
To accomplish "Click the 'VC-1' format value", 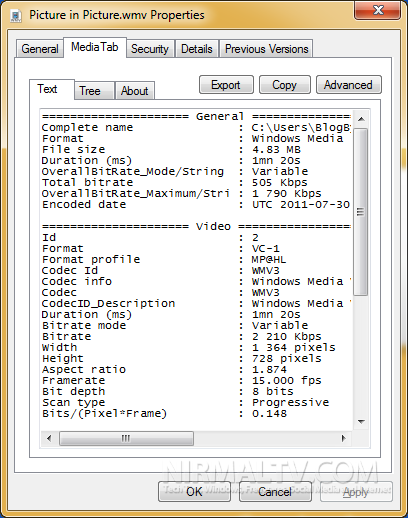I will [266, 249].
